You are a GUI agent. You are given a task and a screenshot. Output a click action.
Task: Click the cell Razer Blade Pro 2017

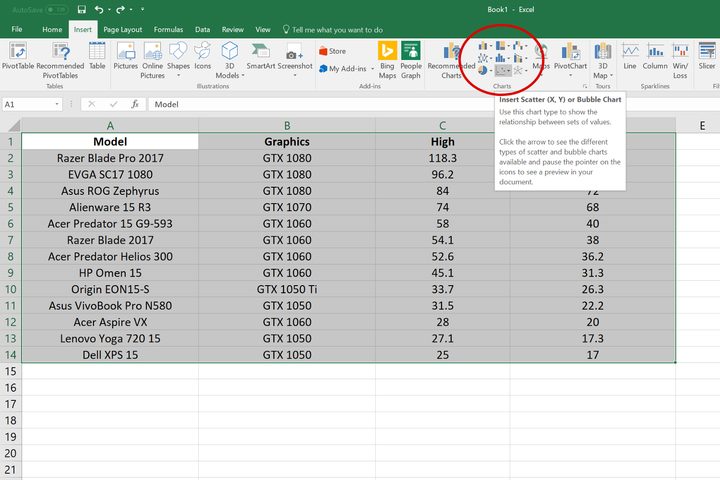(x=110, y=158)
